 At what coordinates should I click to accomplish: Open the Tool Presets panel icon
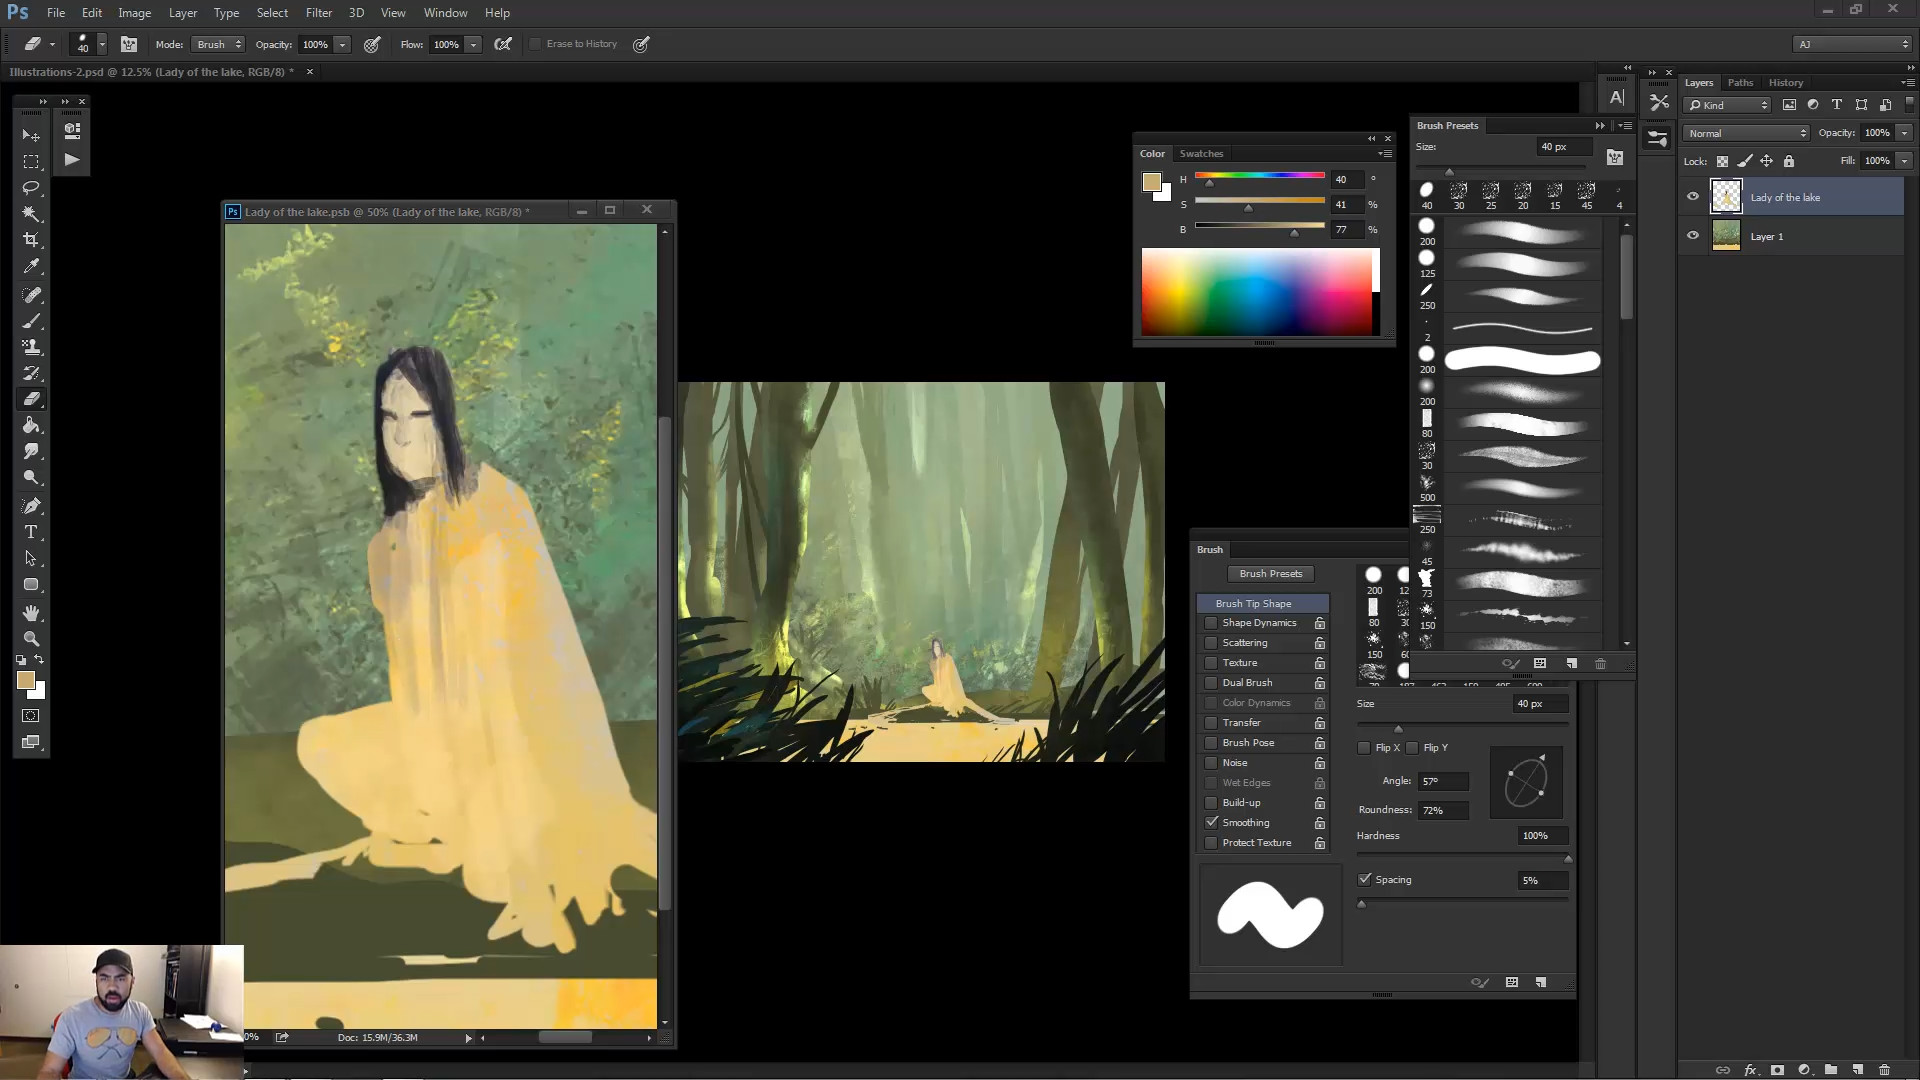1659,102
